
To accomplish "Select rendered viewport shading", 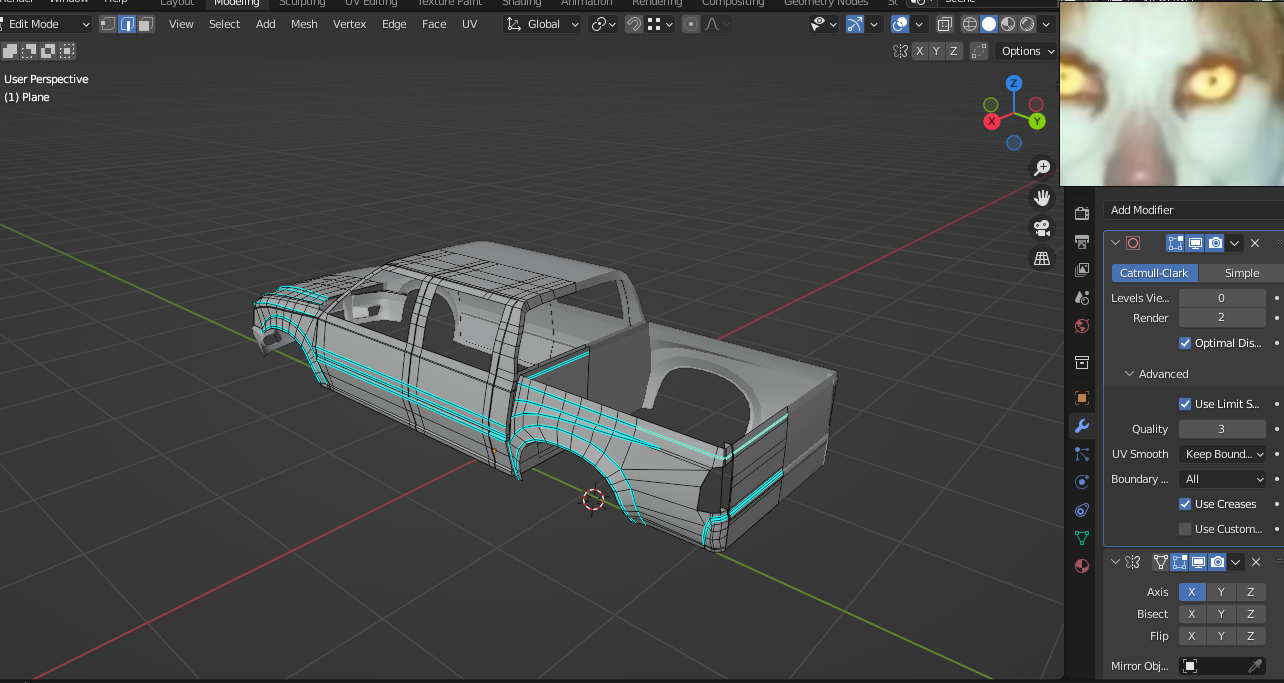I will [1026, 24].
